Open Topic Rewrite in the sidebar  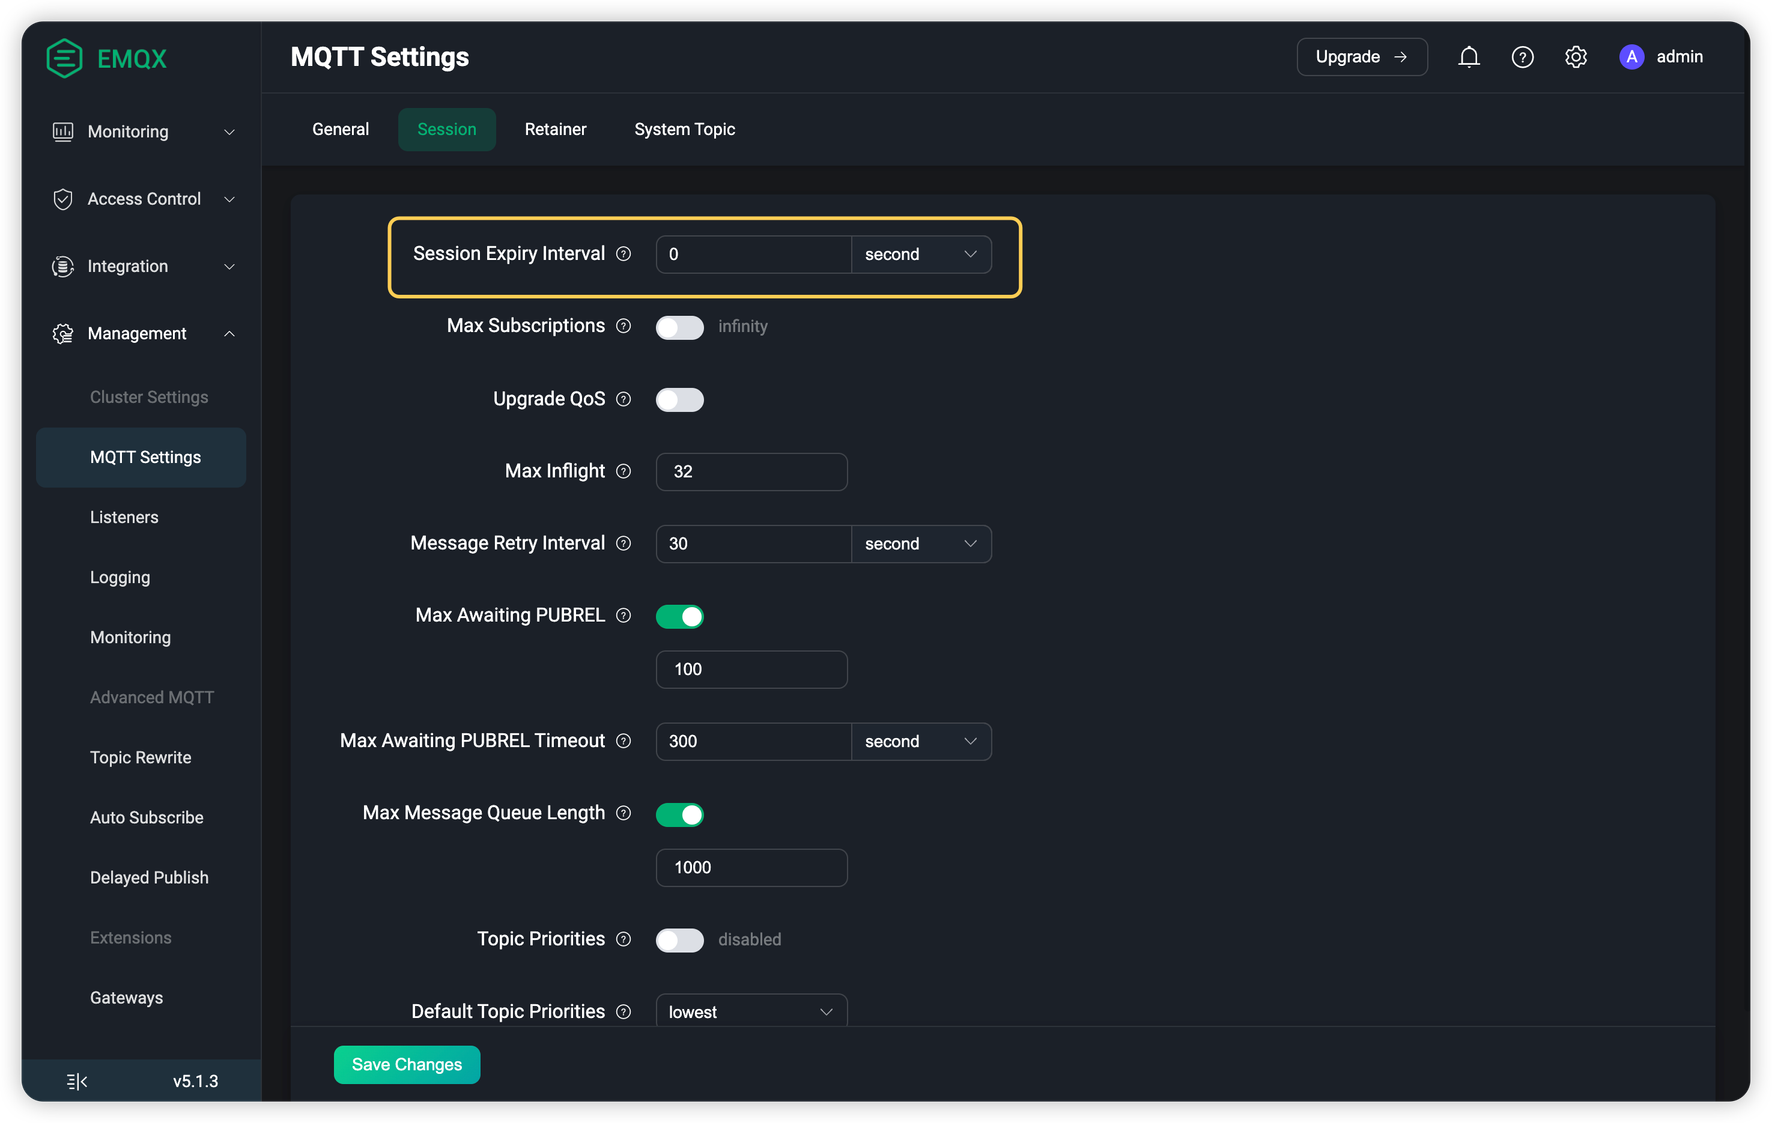tap(141, 757)
